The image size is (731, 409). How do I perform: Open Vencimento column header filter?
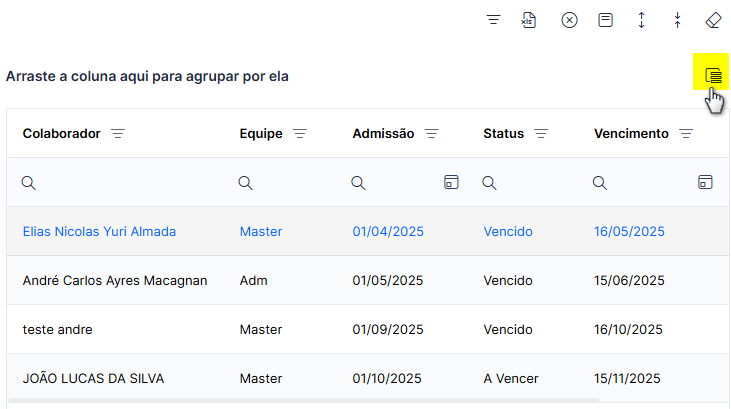686,134
